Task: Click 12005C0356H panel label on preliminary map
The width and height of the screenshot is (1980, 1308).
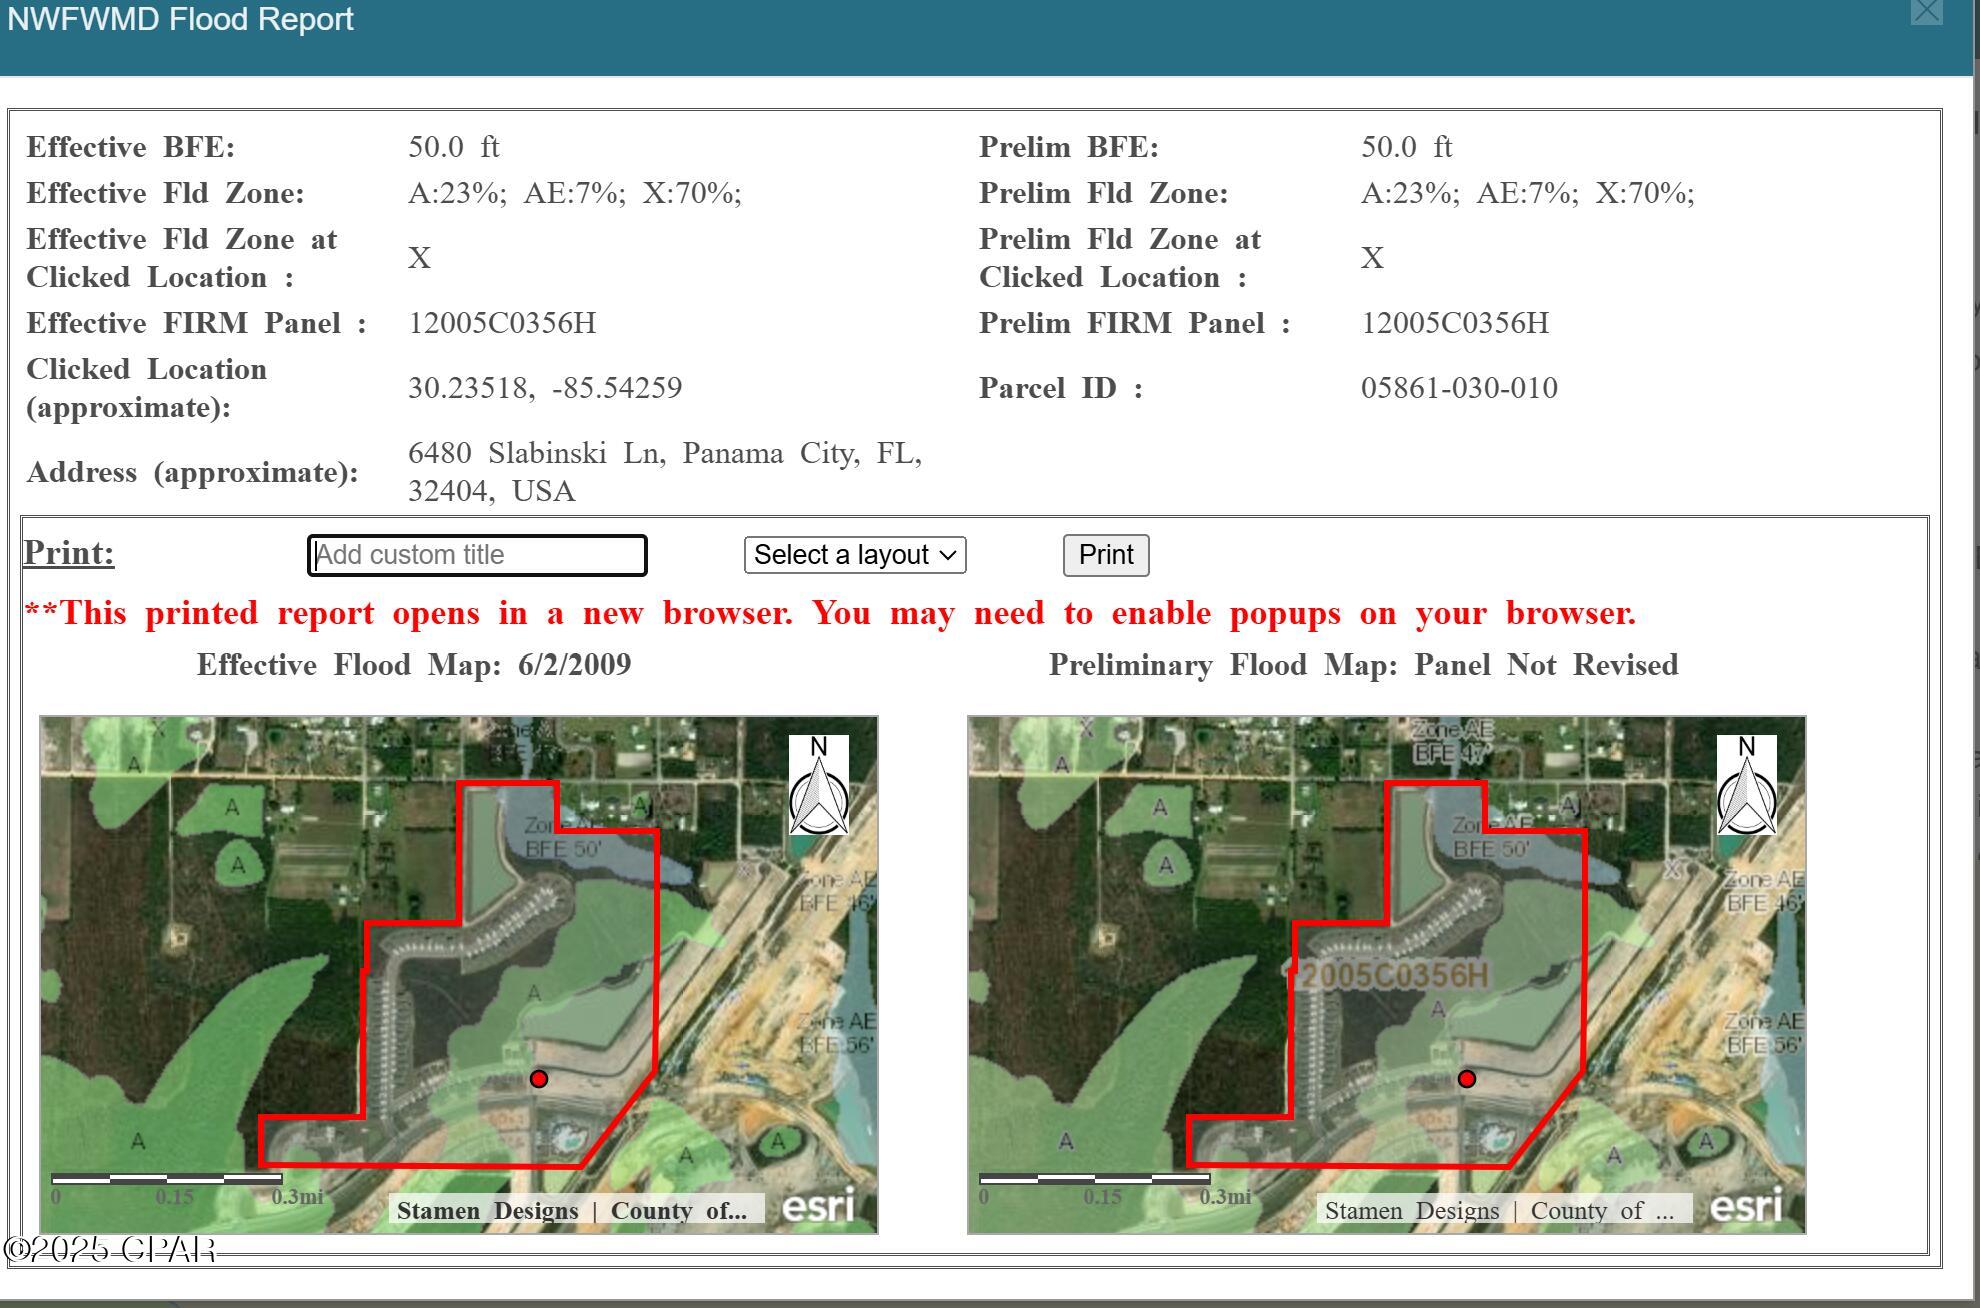Action: pos(1394,975)
